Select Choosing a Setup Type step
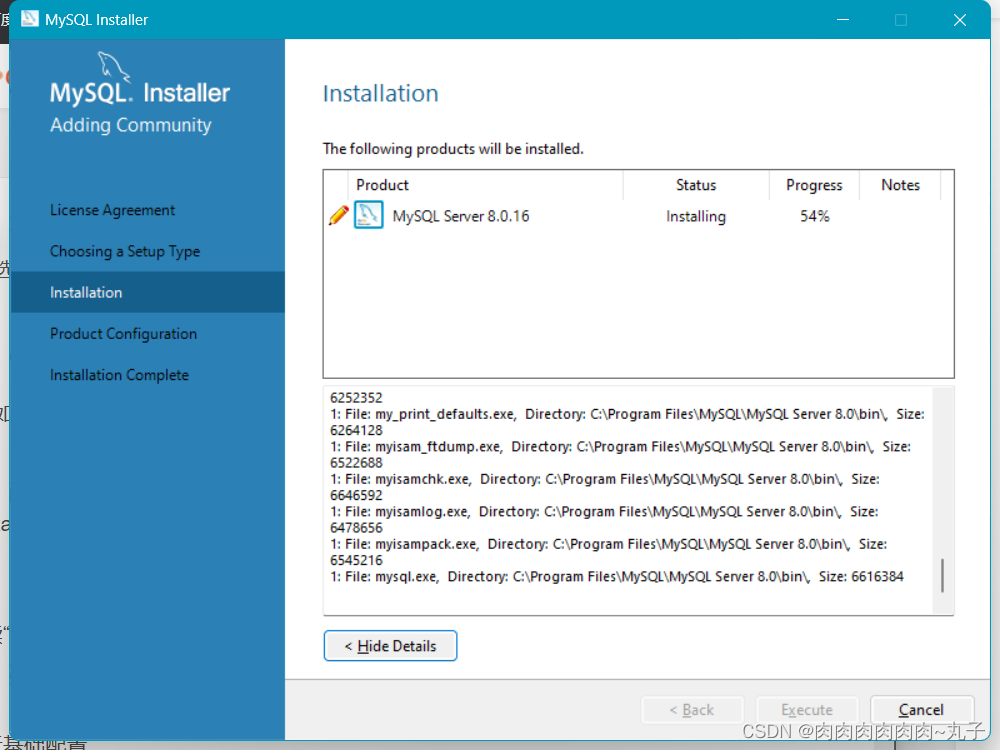Screen dimensions: 1000x750 point(124,251)
